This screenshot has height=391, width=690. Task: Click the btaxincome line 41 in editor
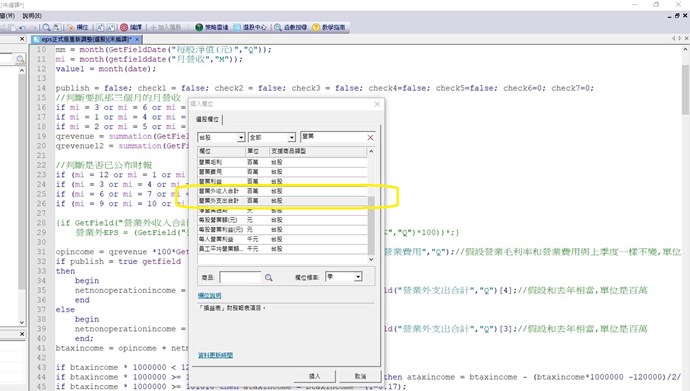point(122,348)
